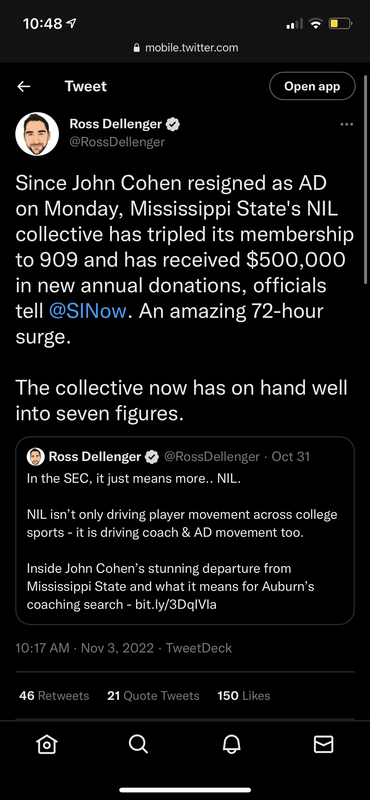Open the quoted Oct 31 tweet card
This screenshot has height=800, width=370.
tap(185, 531)
